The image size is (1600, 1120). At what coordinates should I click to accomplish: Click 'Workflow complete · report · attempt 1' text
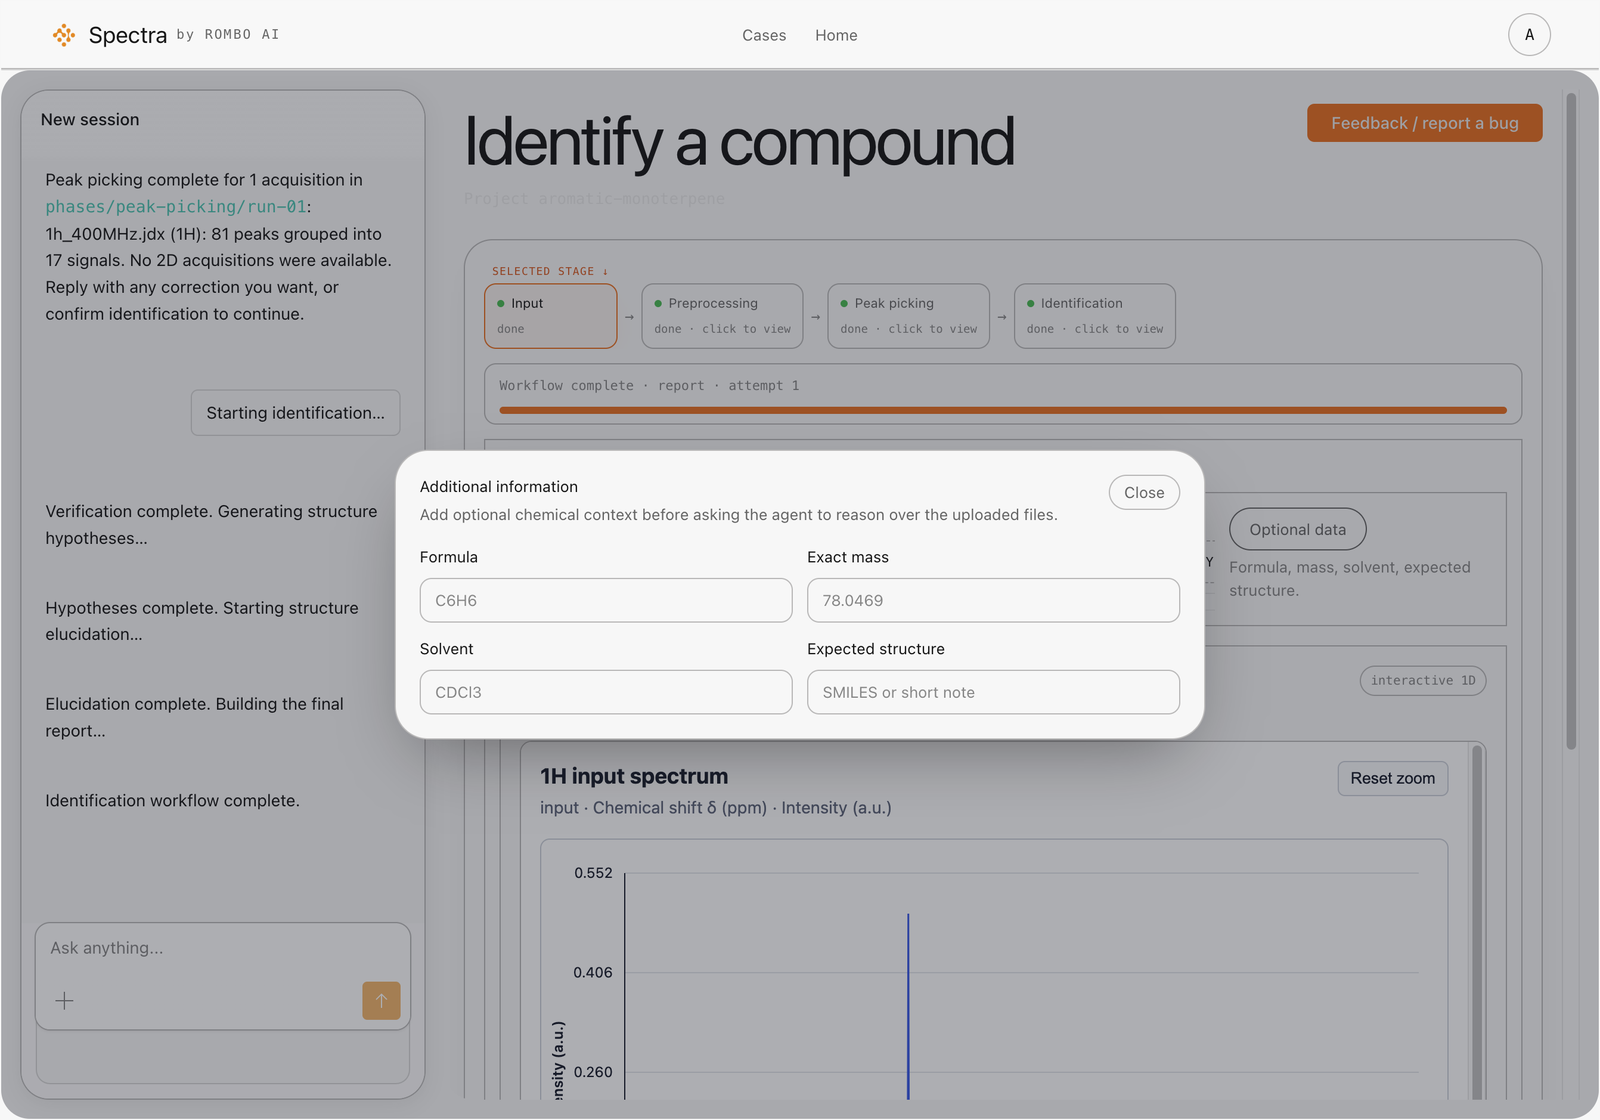(649, 385)
